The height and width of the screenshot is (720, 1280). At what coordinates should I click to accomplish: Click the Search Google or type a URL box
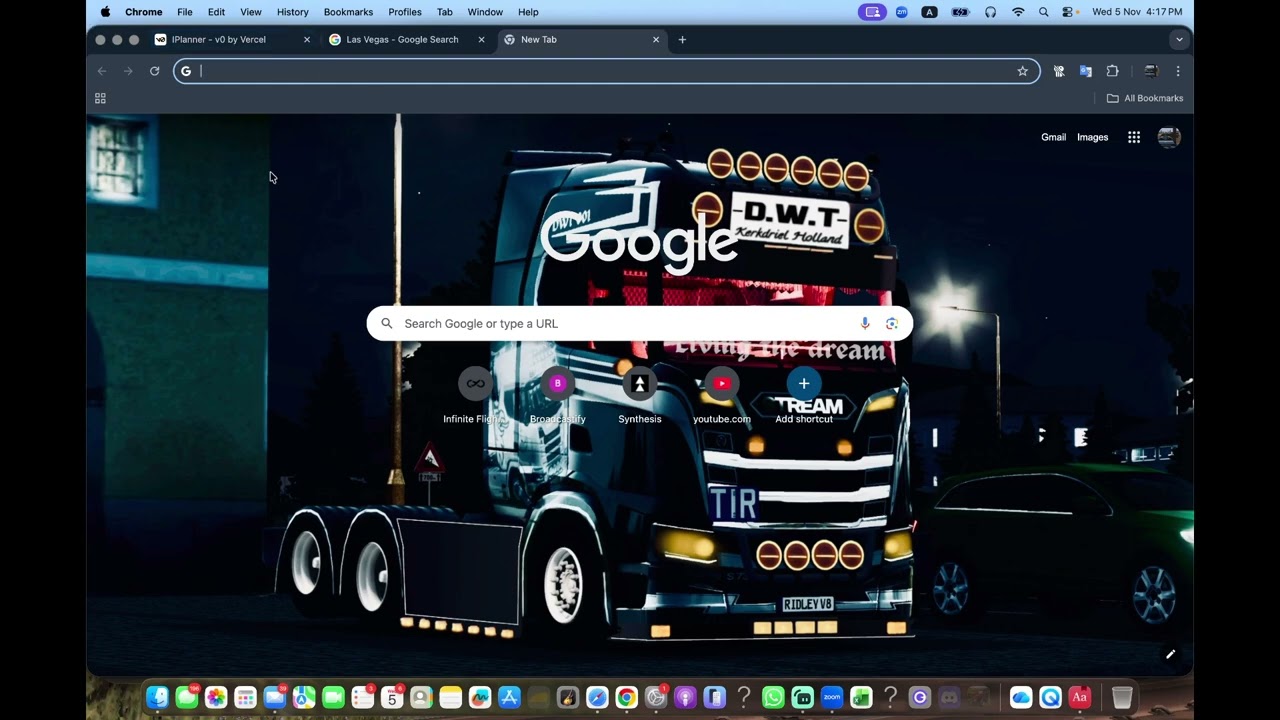[640, 323]
